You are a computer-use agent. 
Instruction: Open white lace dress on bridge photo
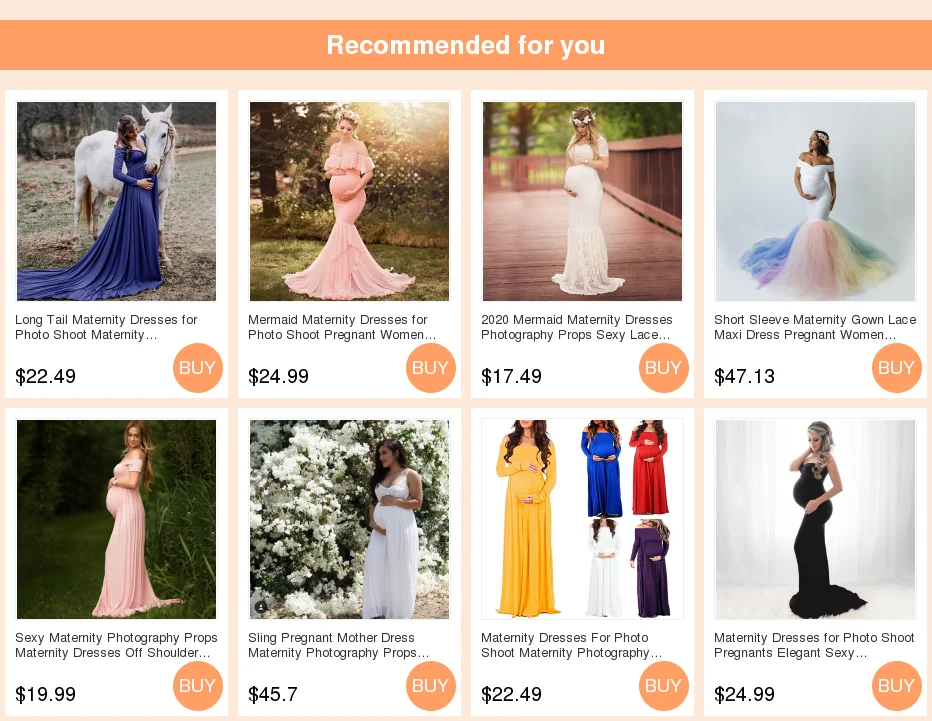pos(582,201)
